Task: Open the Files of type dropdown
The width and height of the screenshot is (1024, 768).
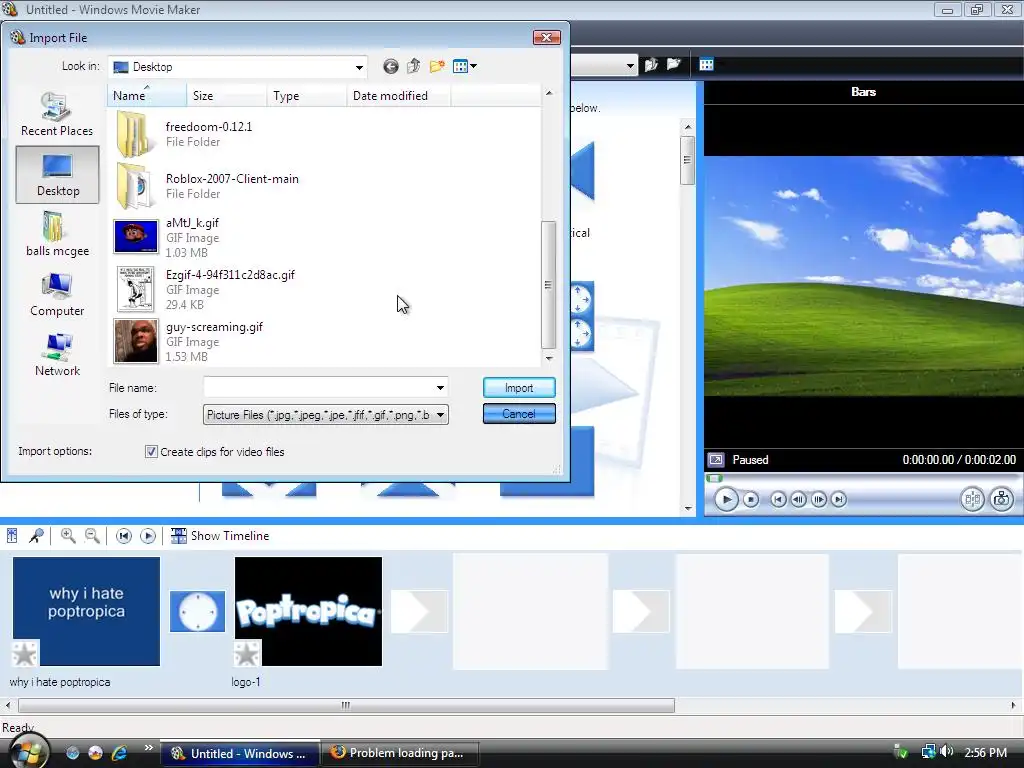Action: point(326,414)
